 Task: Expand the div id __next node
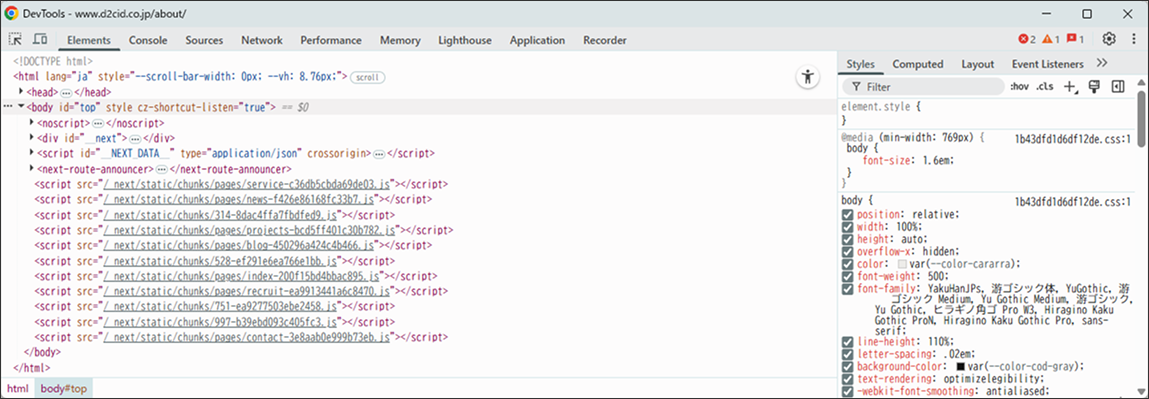(x=32, y=138)
